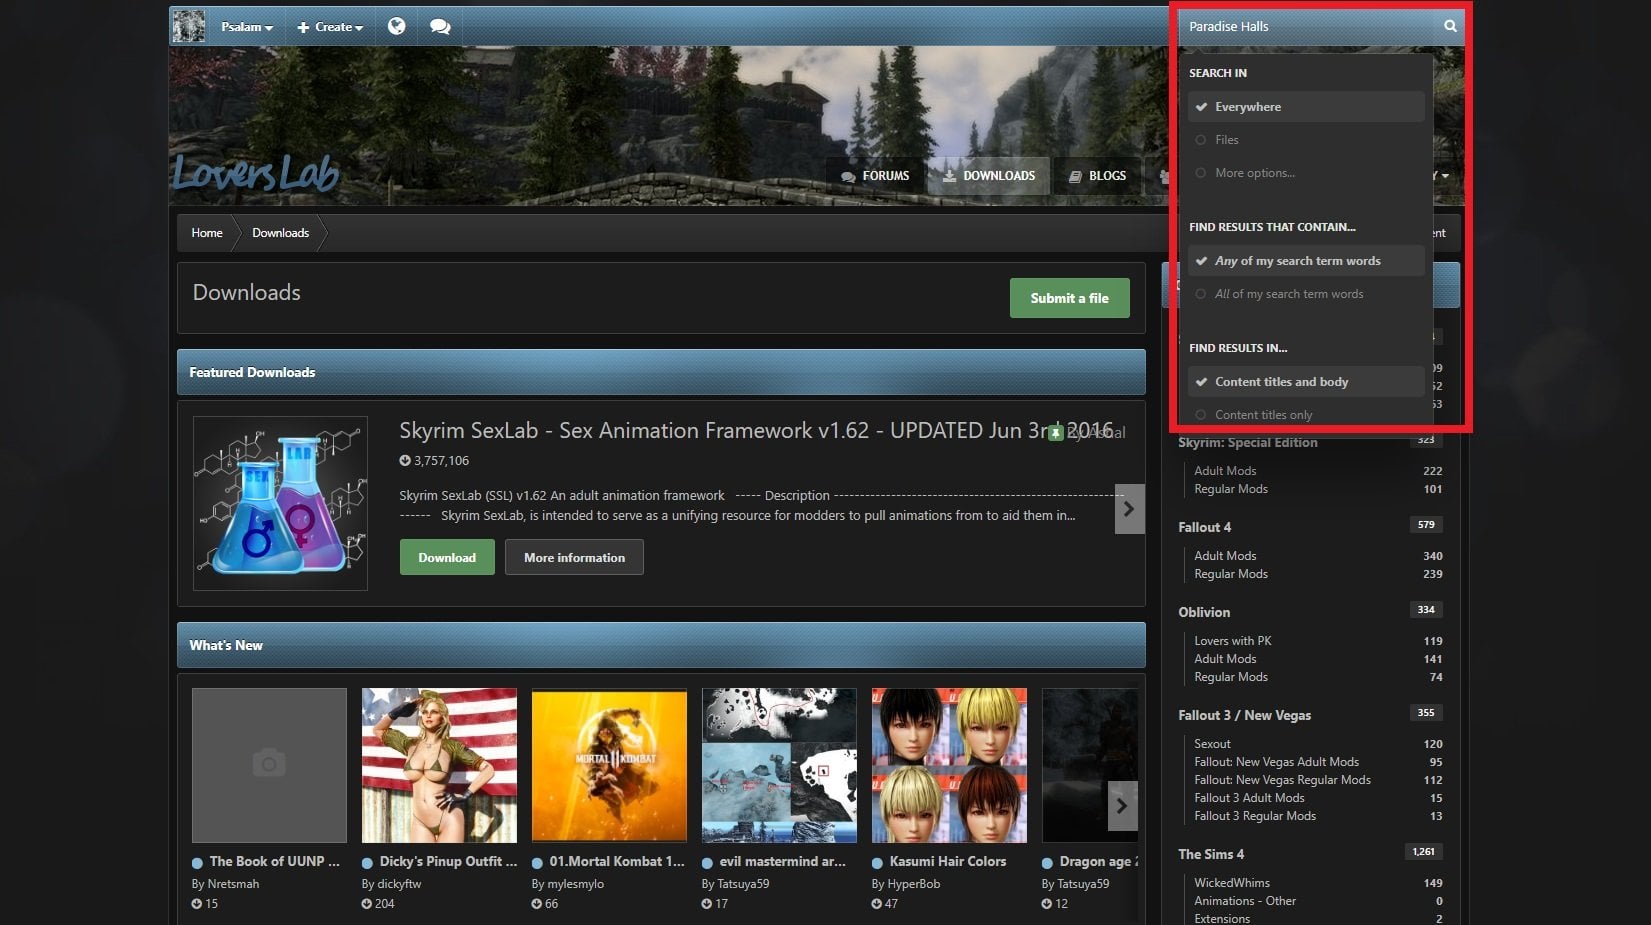The image size is (1651, 925).
Task: Open Oblivion category heading
Action: click(x=1204, y=613)
